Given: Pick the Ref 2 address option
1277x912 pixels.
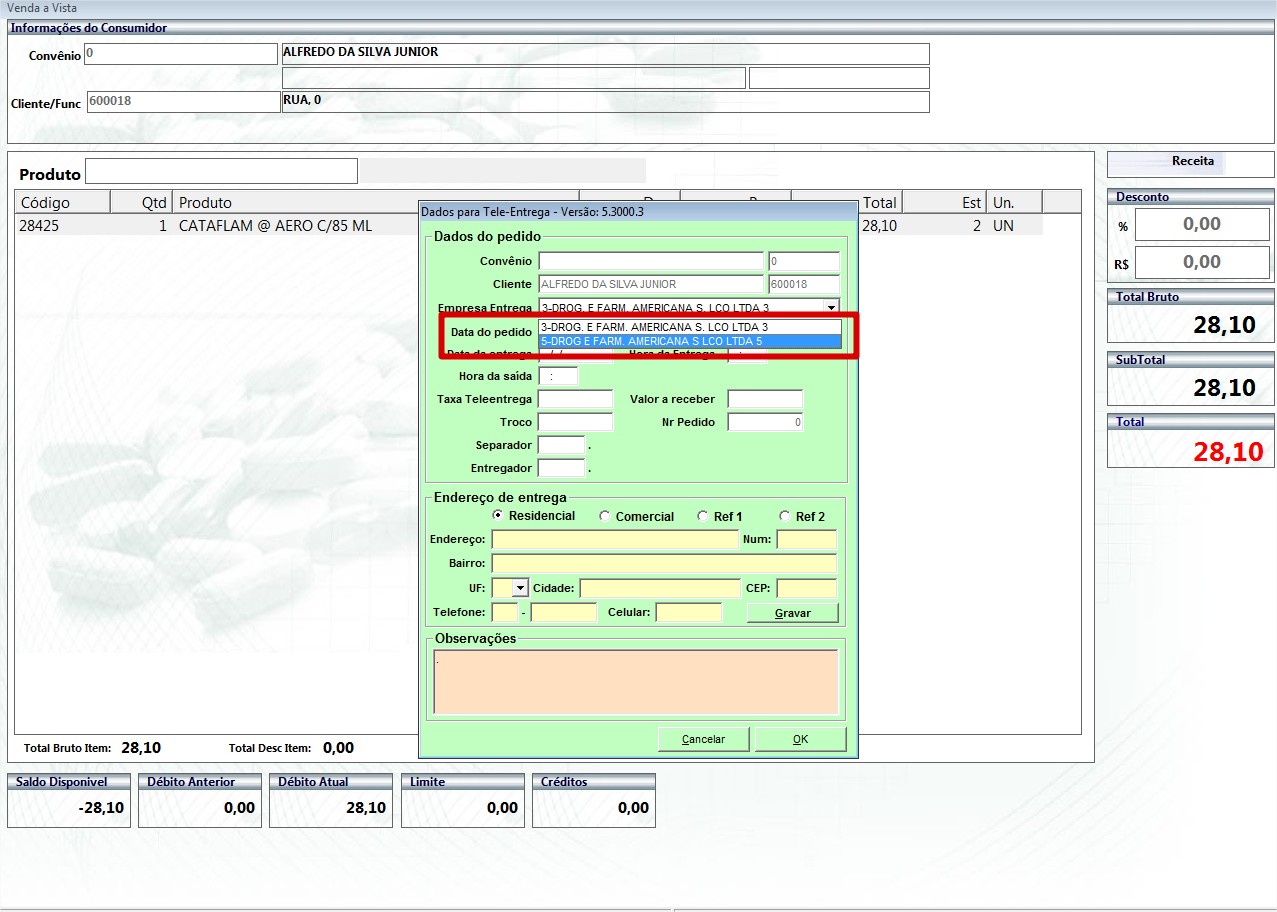Looking at the screenshot, I should [x=785, y=517].
